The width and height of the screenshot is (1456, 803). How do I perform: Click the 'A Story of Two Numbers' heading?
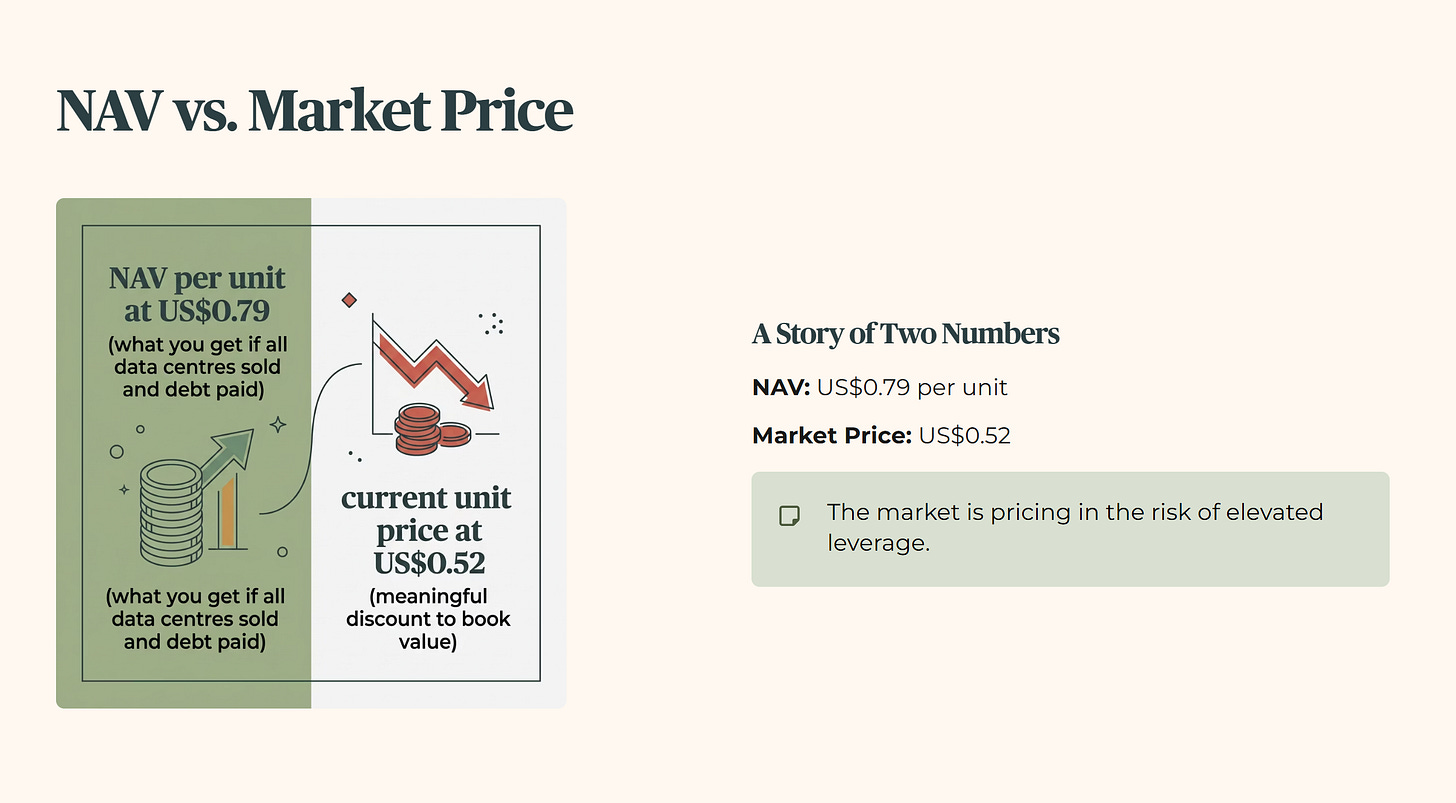(905, 334)
